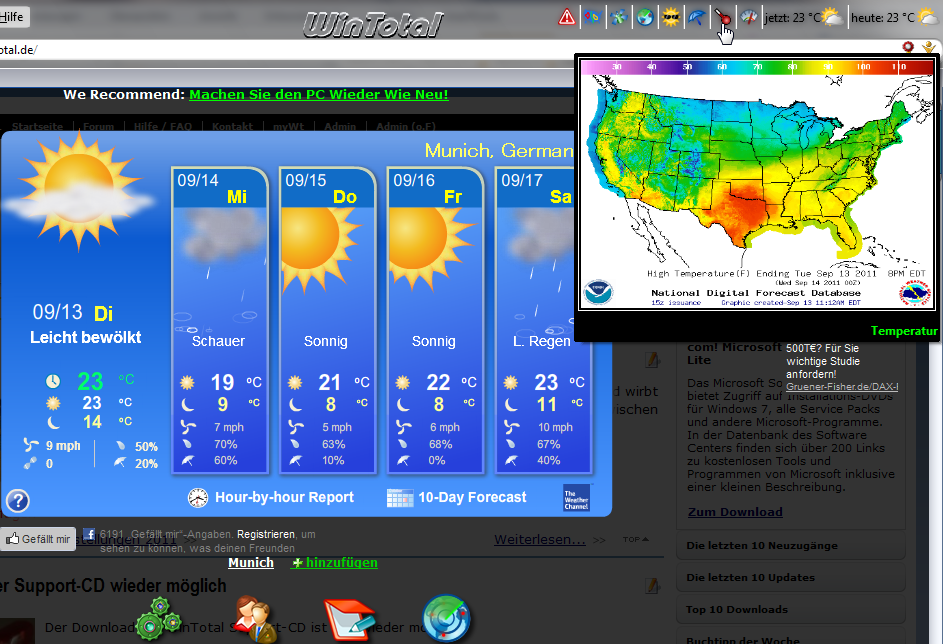
Task: Click the 'Leicht bewölkt' condition text
Action: [85, 337]
